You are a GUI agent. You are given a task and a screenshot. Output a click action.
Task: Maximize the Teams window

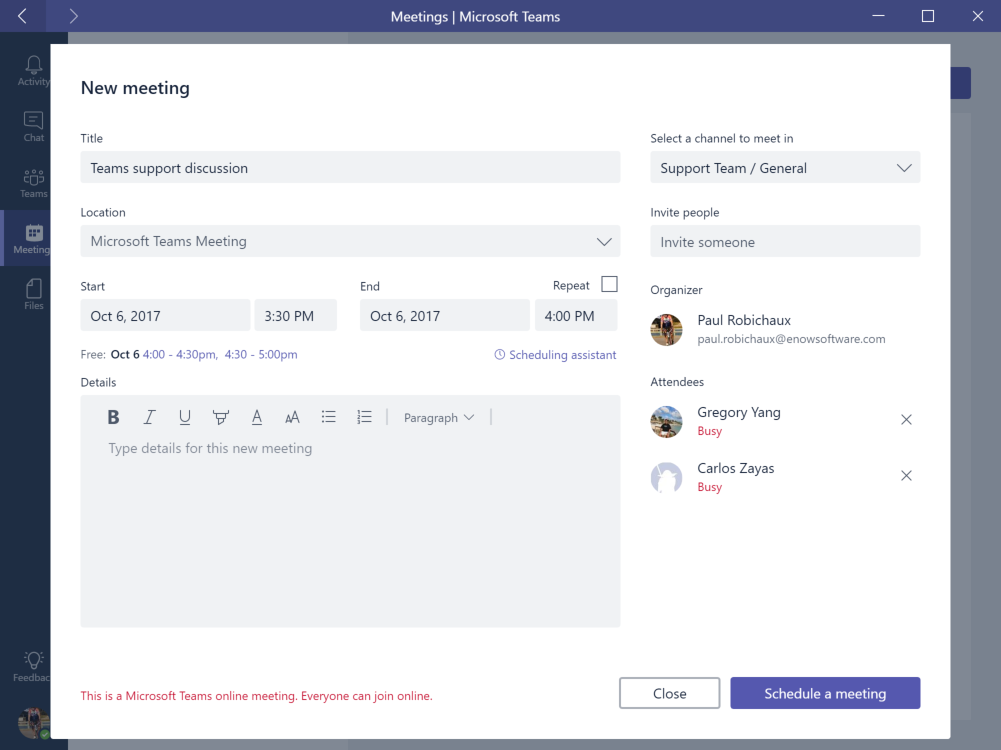click(928, 16)
